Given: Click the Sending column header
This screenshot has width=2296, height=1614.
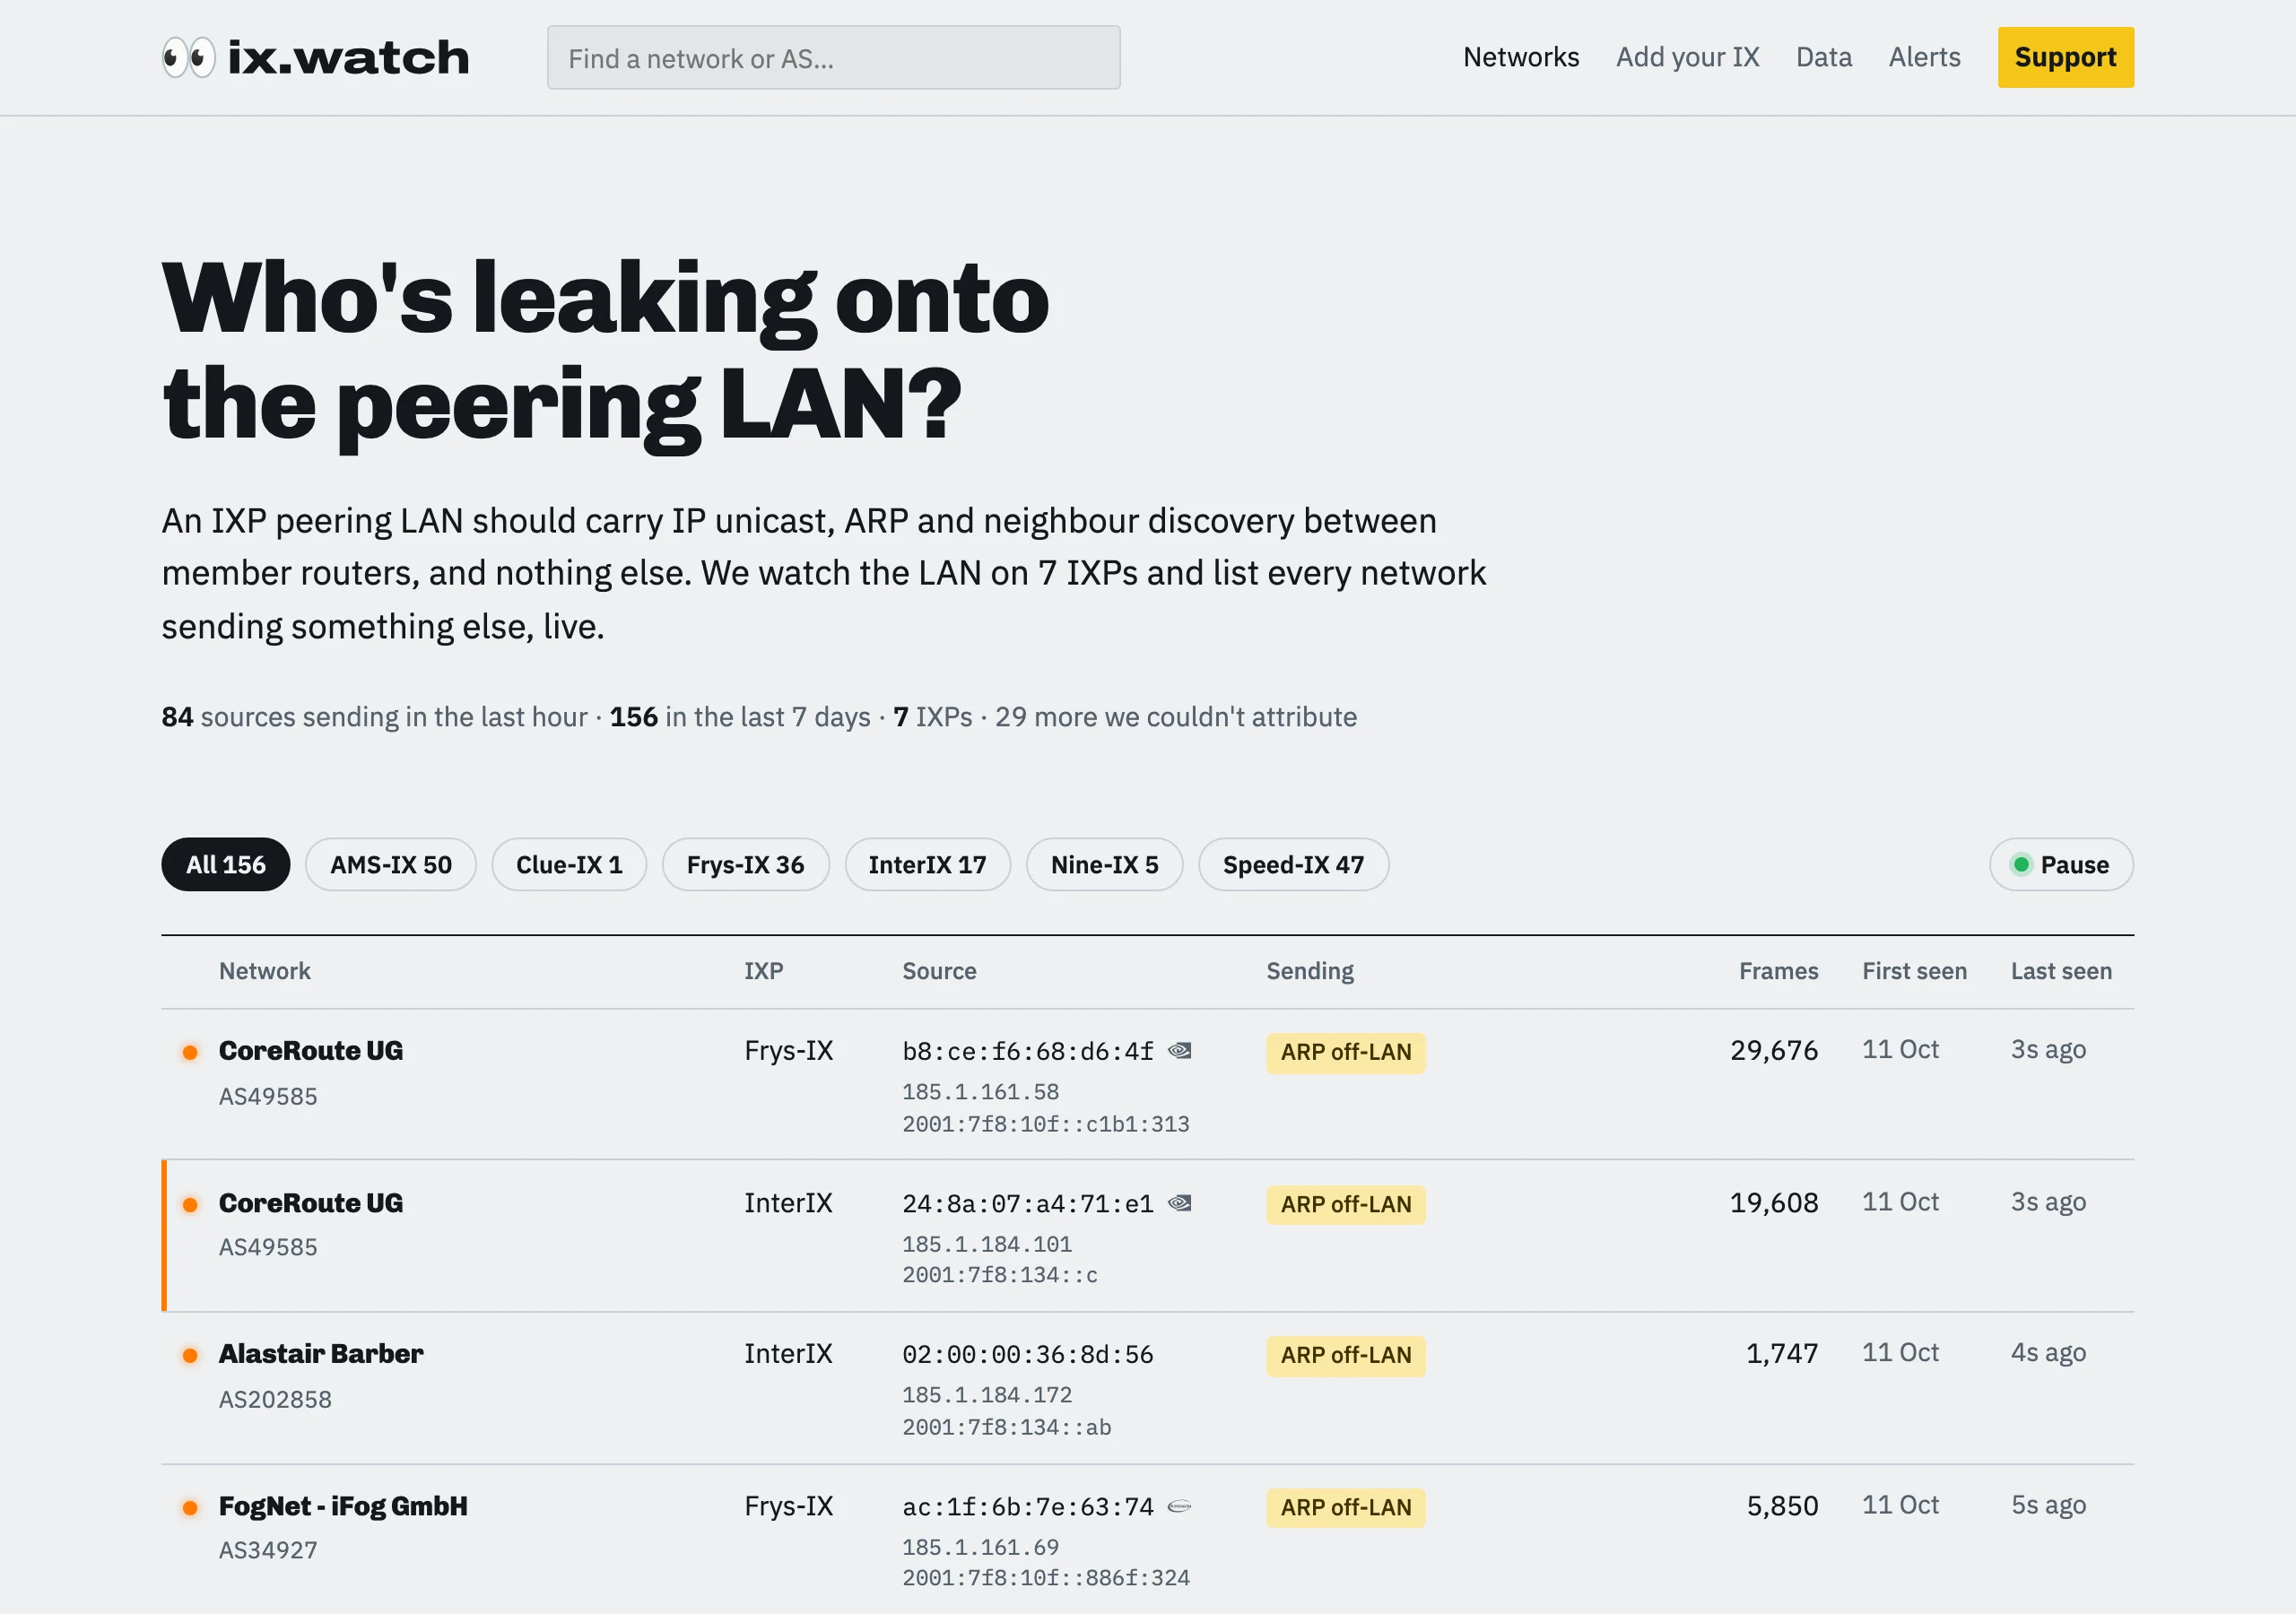Looking at the screenshot, I should (1310, 971).
